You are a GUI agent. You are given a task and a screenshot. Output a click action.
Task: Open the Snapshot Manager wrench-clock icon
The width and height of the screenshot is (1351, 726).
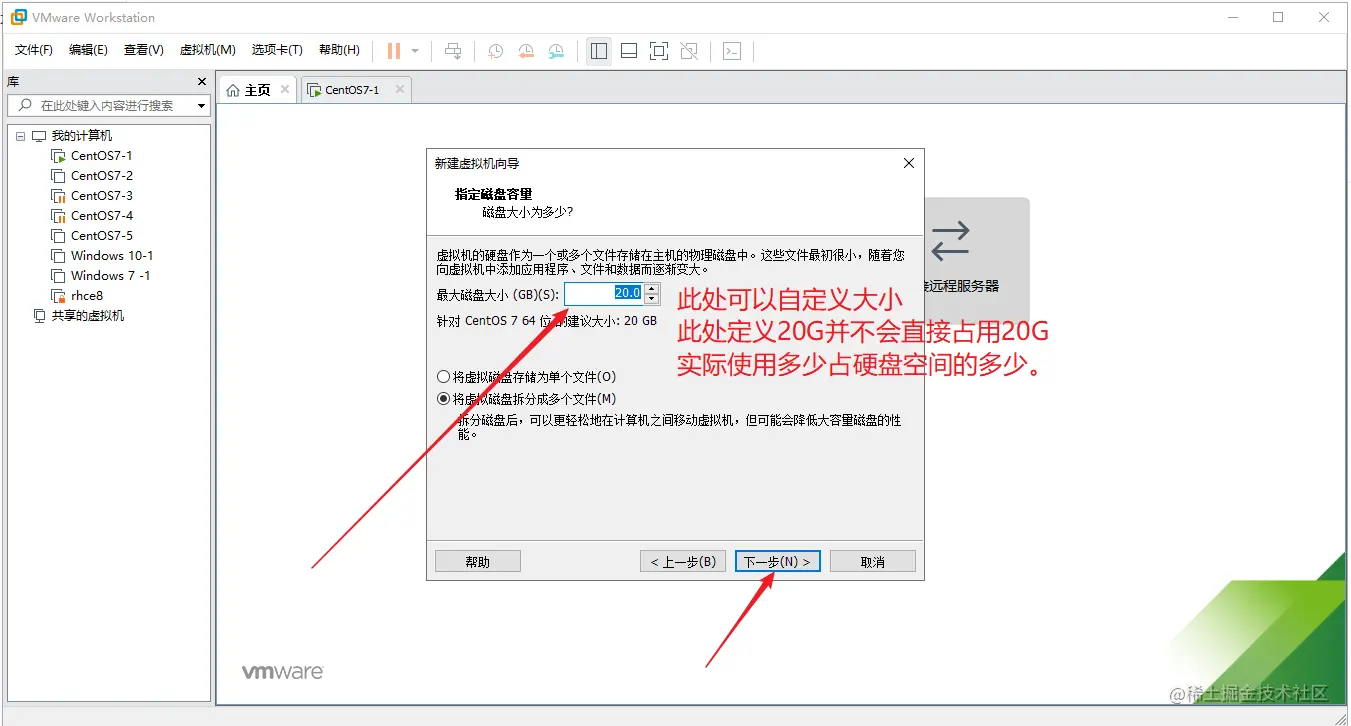556,51
